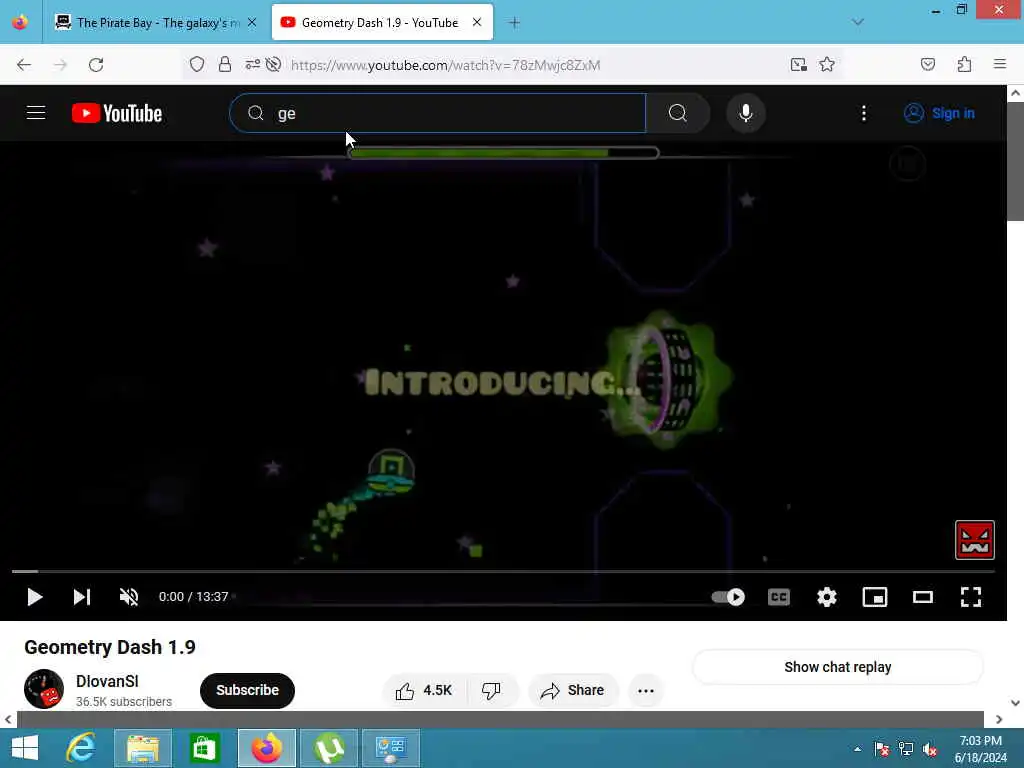Switch to theater mode
The width and height of the screenshot is (1024, 768).
[x=923, y=597]
